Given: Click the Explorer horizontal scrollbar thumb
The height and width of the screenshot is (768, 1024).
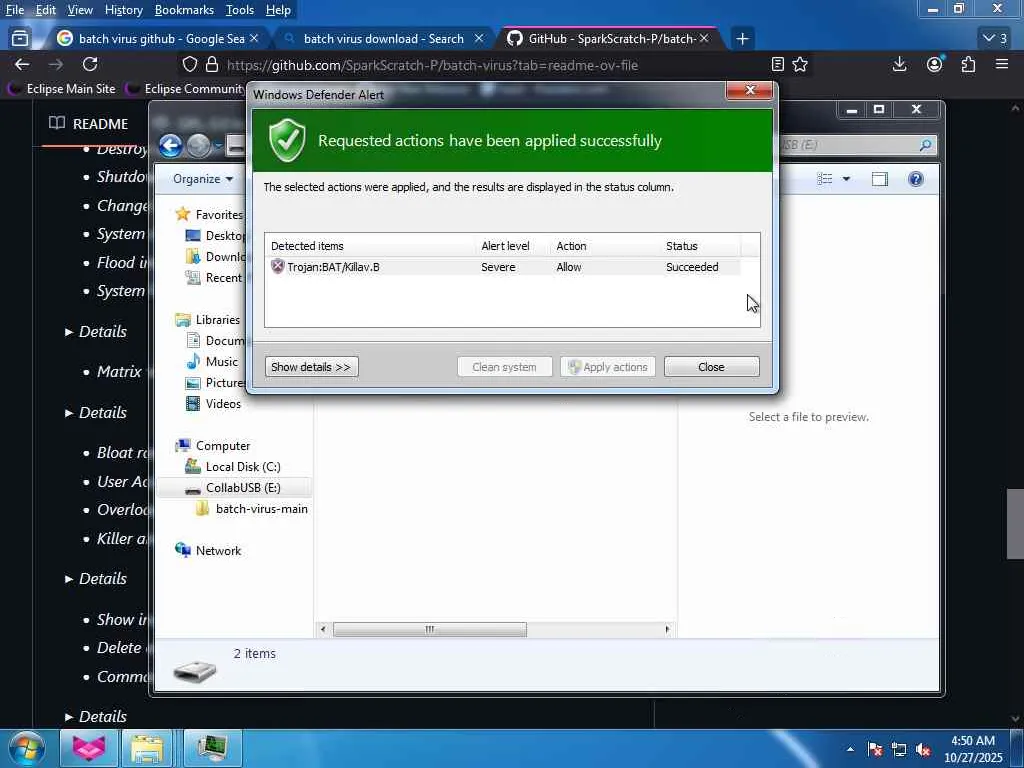Looking at the screenshot, I should [x=430, y=629].
